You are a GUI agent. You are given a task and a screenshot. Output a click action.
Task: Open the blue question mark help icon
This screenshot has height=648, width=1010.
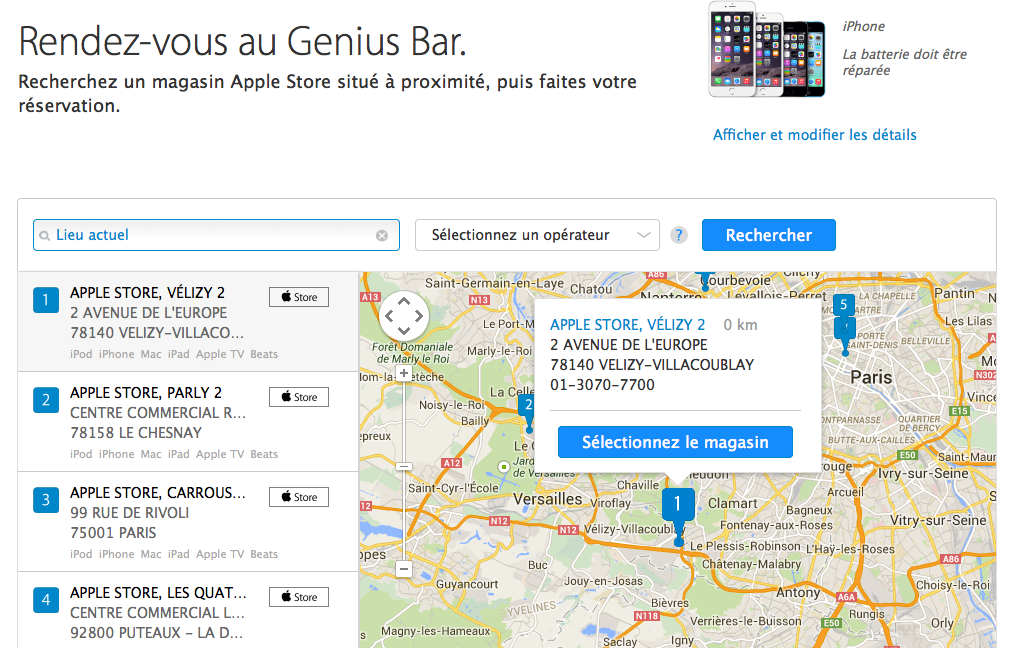(678, 235)
